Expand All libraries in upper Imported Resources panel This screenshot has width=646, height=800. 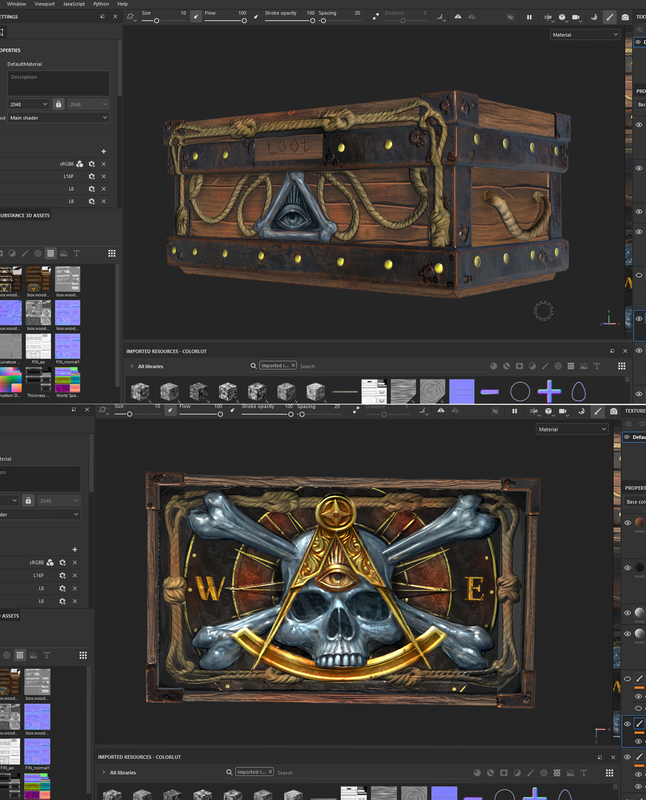[132, 366]
